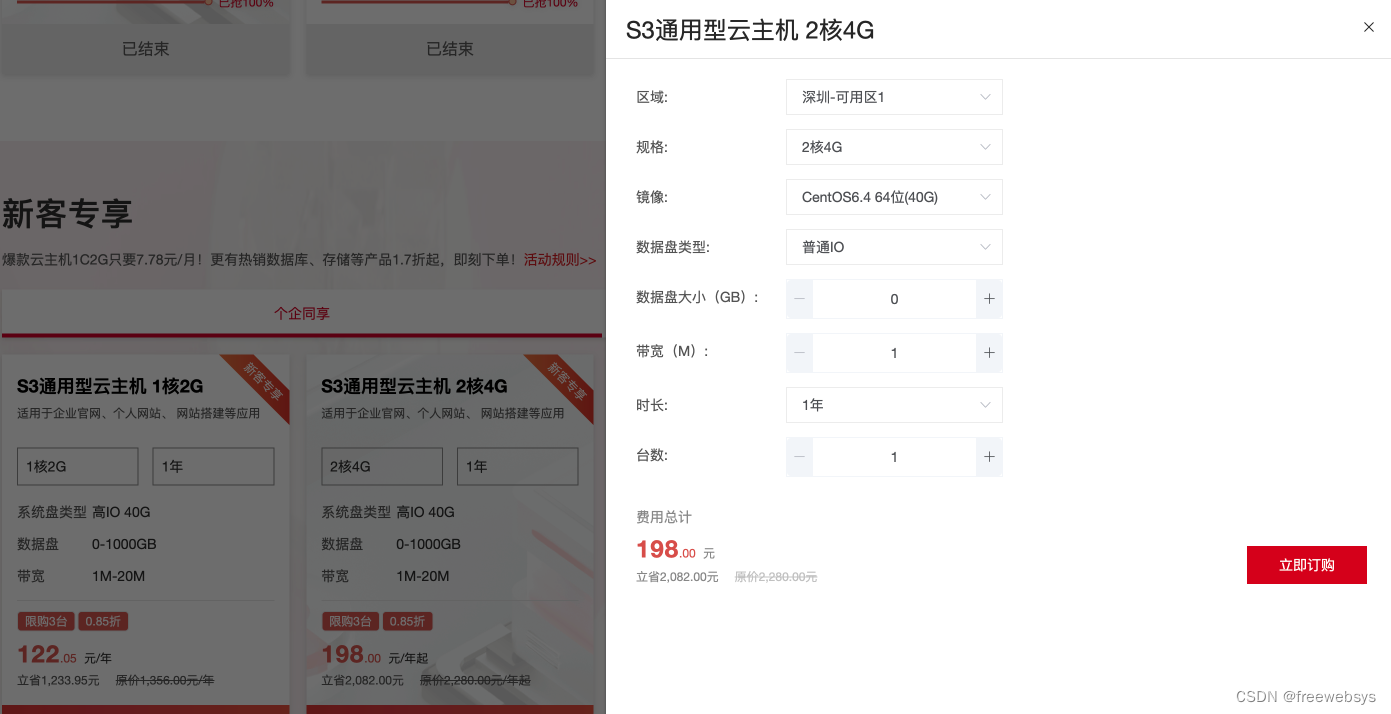The width and height of the screenshot is (1391, 714).
Task: Click the 带宽 value field
Action: (x=894, y=353)
